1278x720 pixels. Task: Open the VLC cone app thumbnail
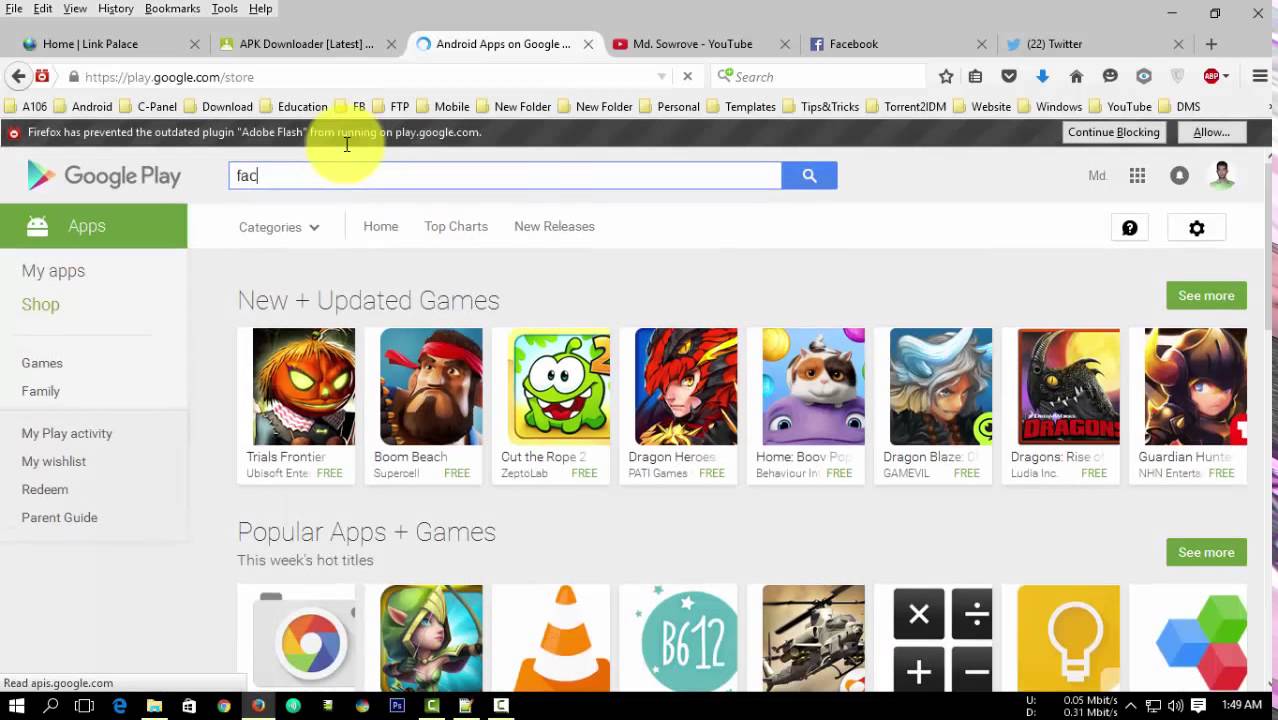tap(565, 637)
